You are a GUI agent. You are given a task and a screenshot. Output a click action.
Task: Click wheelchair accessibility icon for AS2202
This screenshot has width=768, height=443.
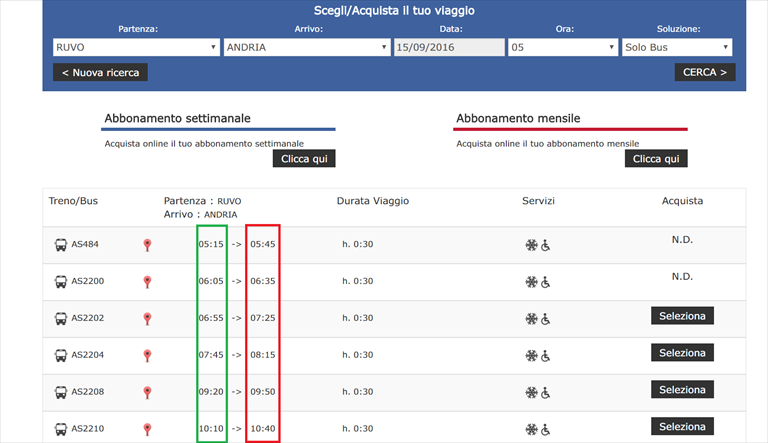coord(546,319)
